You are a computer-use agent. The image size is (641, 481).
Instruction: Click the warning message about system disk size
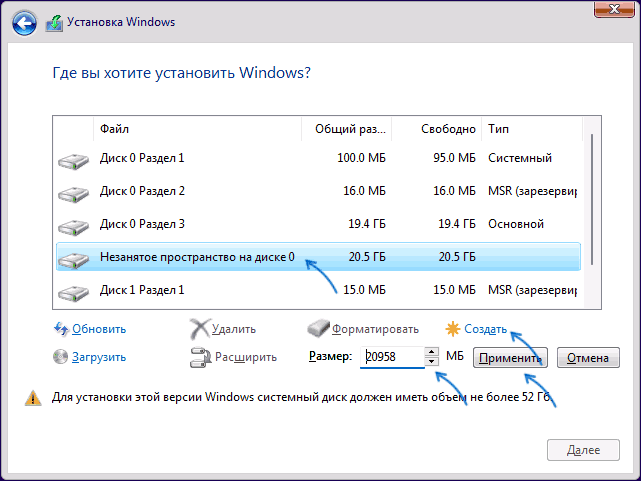coord(301,397)
